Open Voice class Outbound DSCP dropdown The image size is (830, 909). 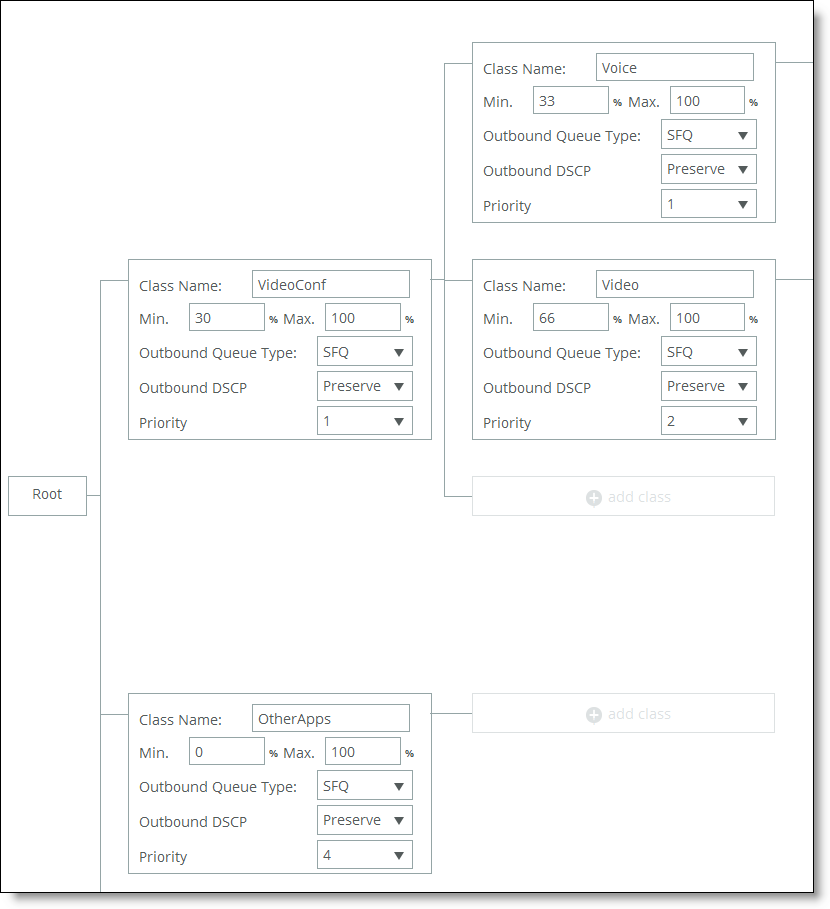coord(708,169)
